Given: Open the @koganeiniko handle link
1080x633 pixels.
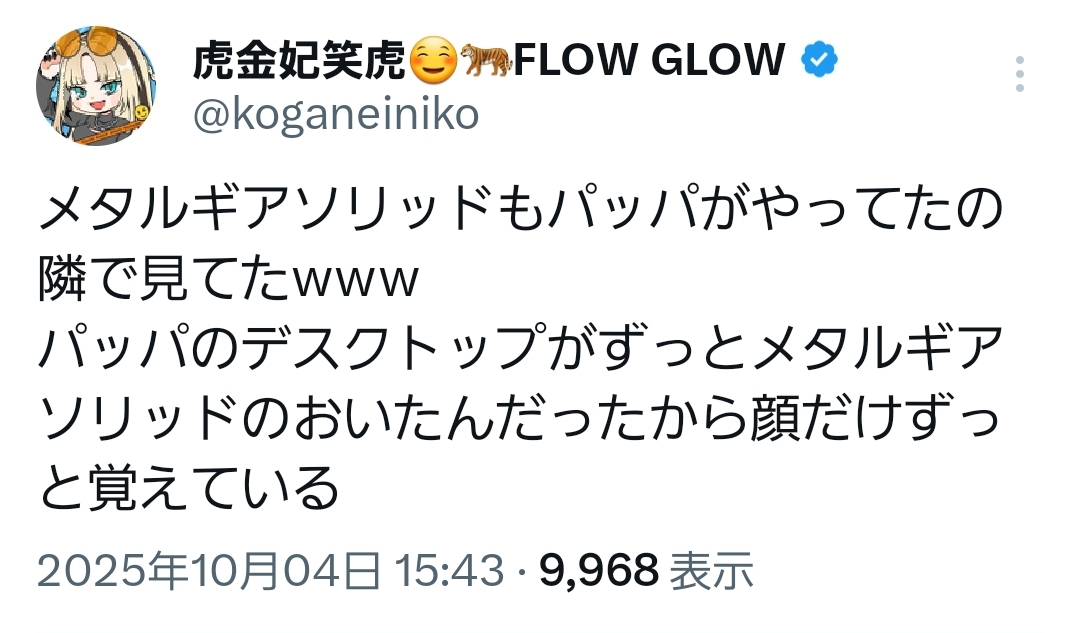Looking at the screenshot, I should [x=335, y=116].
